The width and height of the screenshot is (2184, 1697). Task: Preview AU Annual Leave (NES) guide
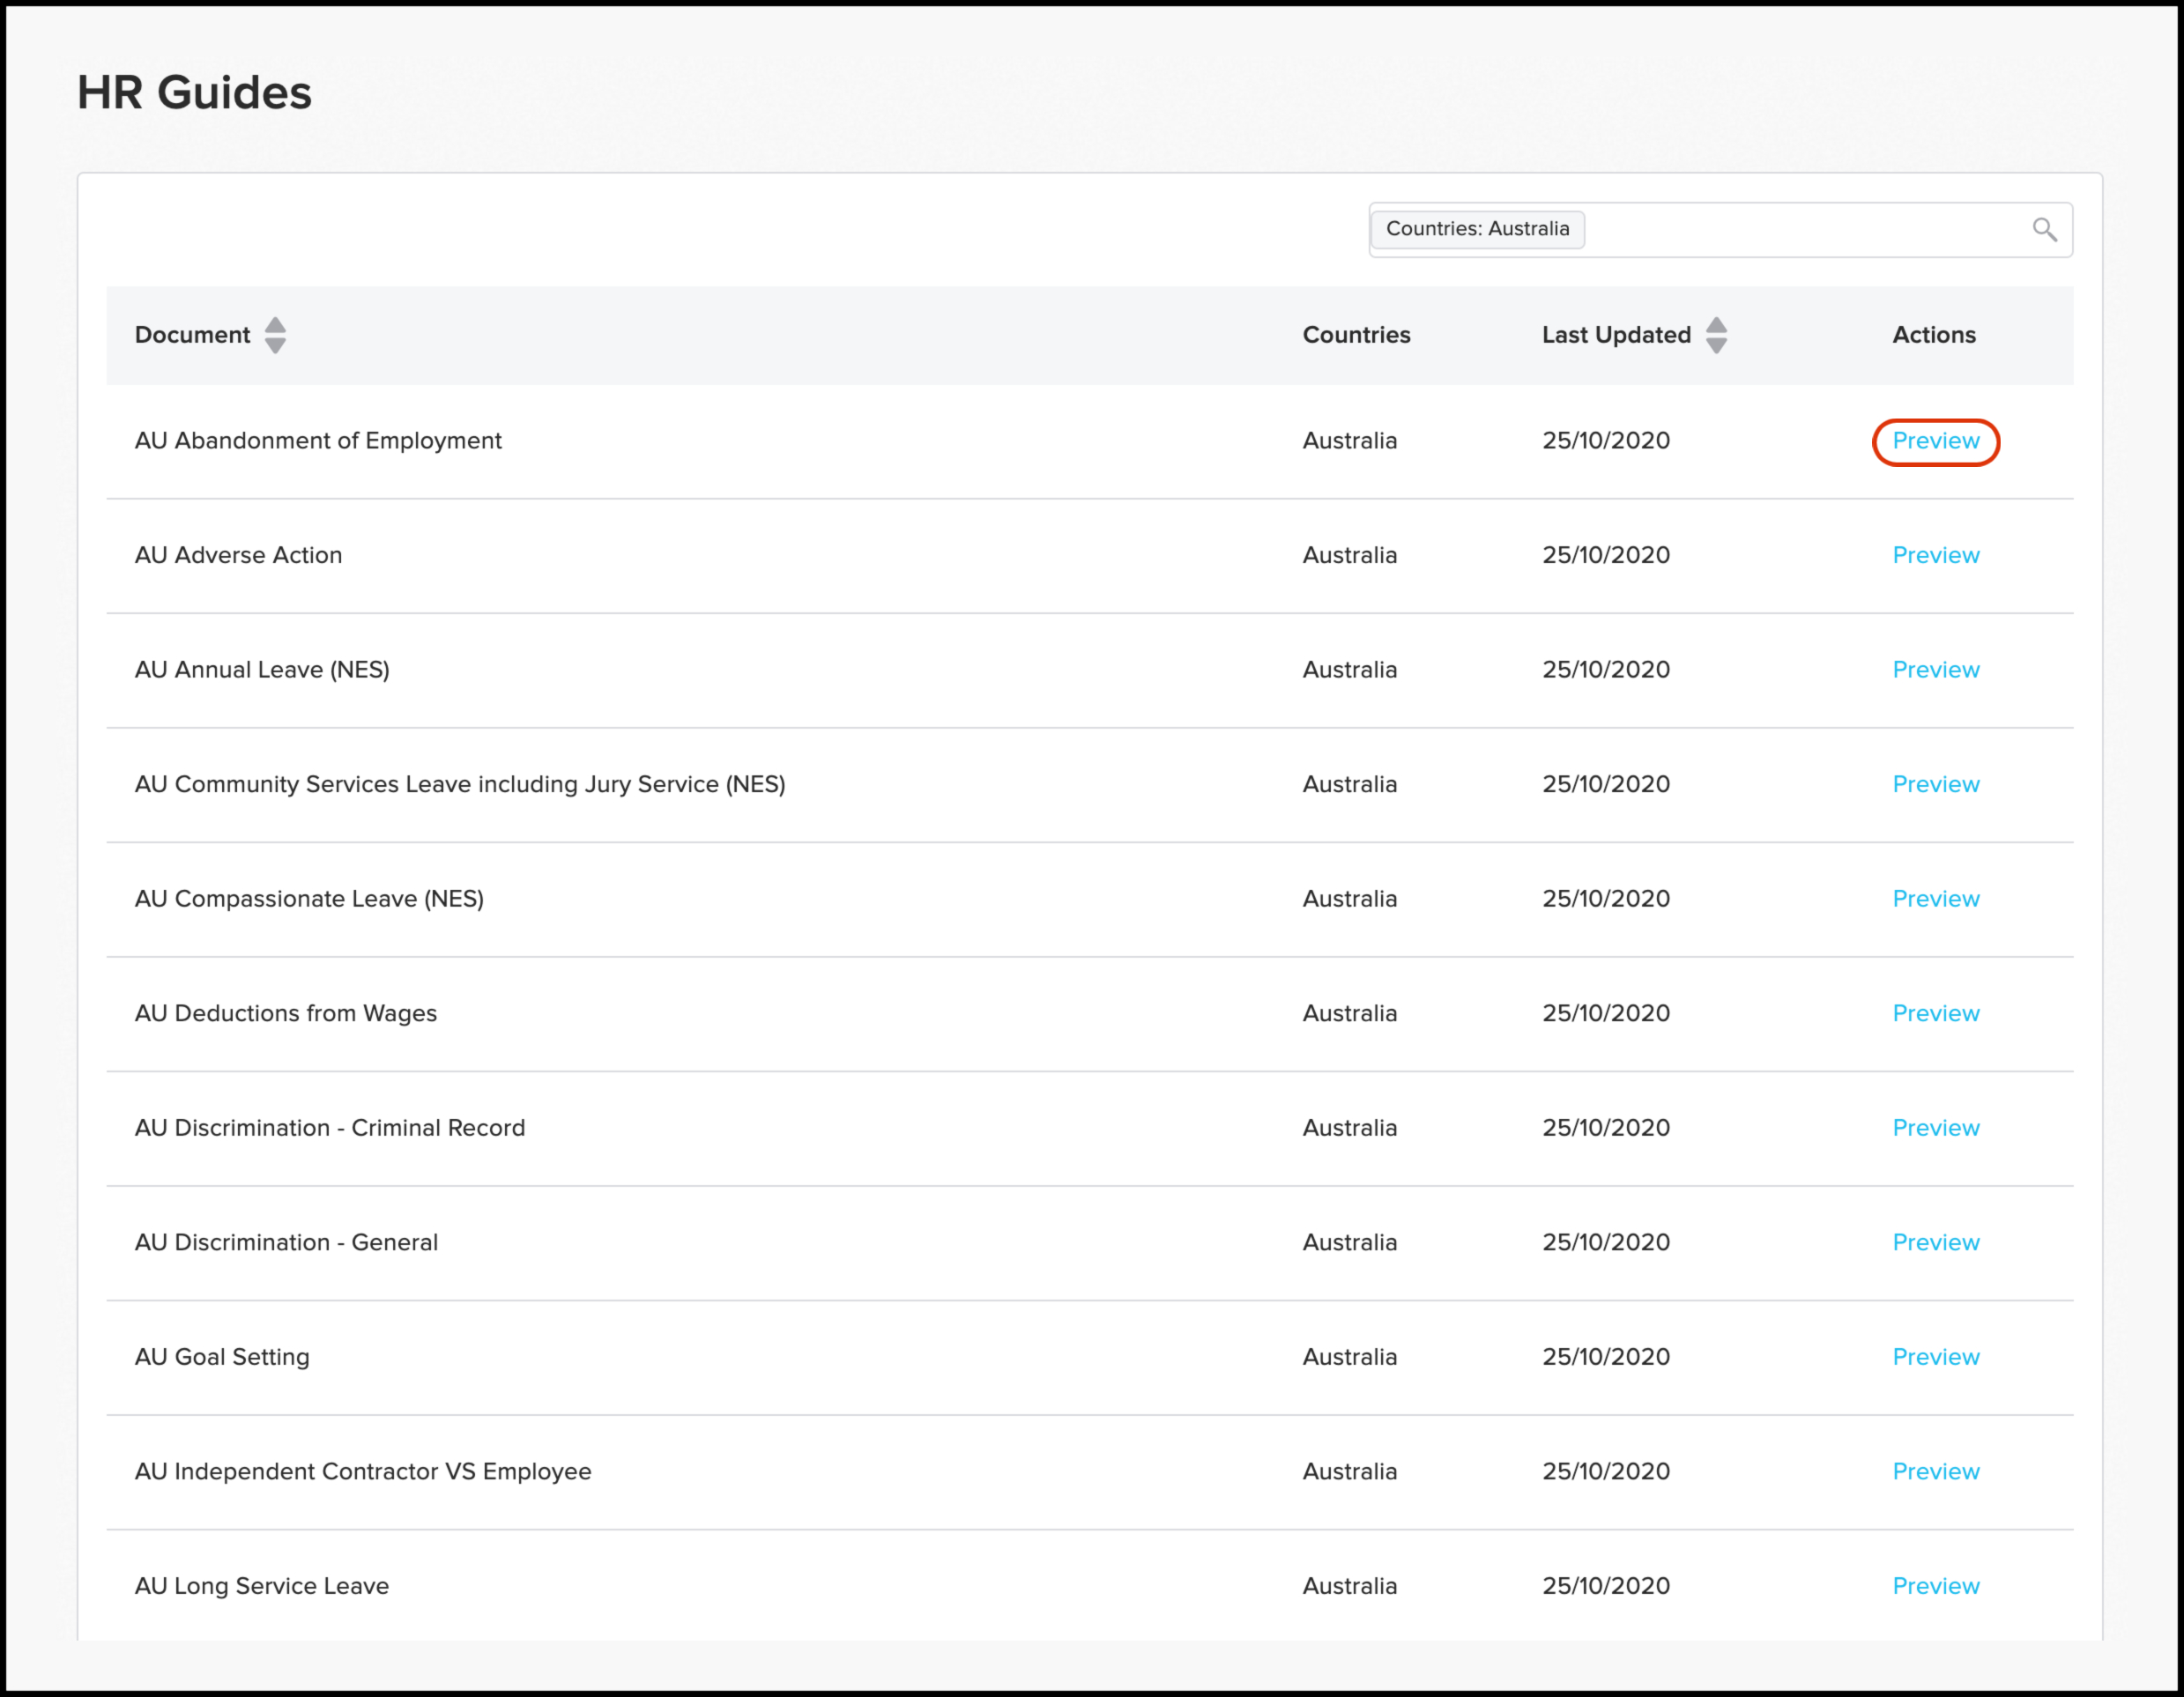coord(1935,670)
